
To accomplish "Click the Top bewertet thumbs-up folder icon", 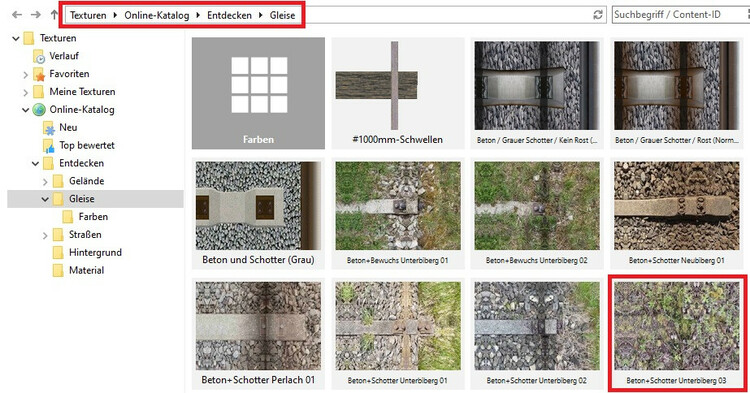I will point(49,145).
